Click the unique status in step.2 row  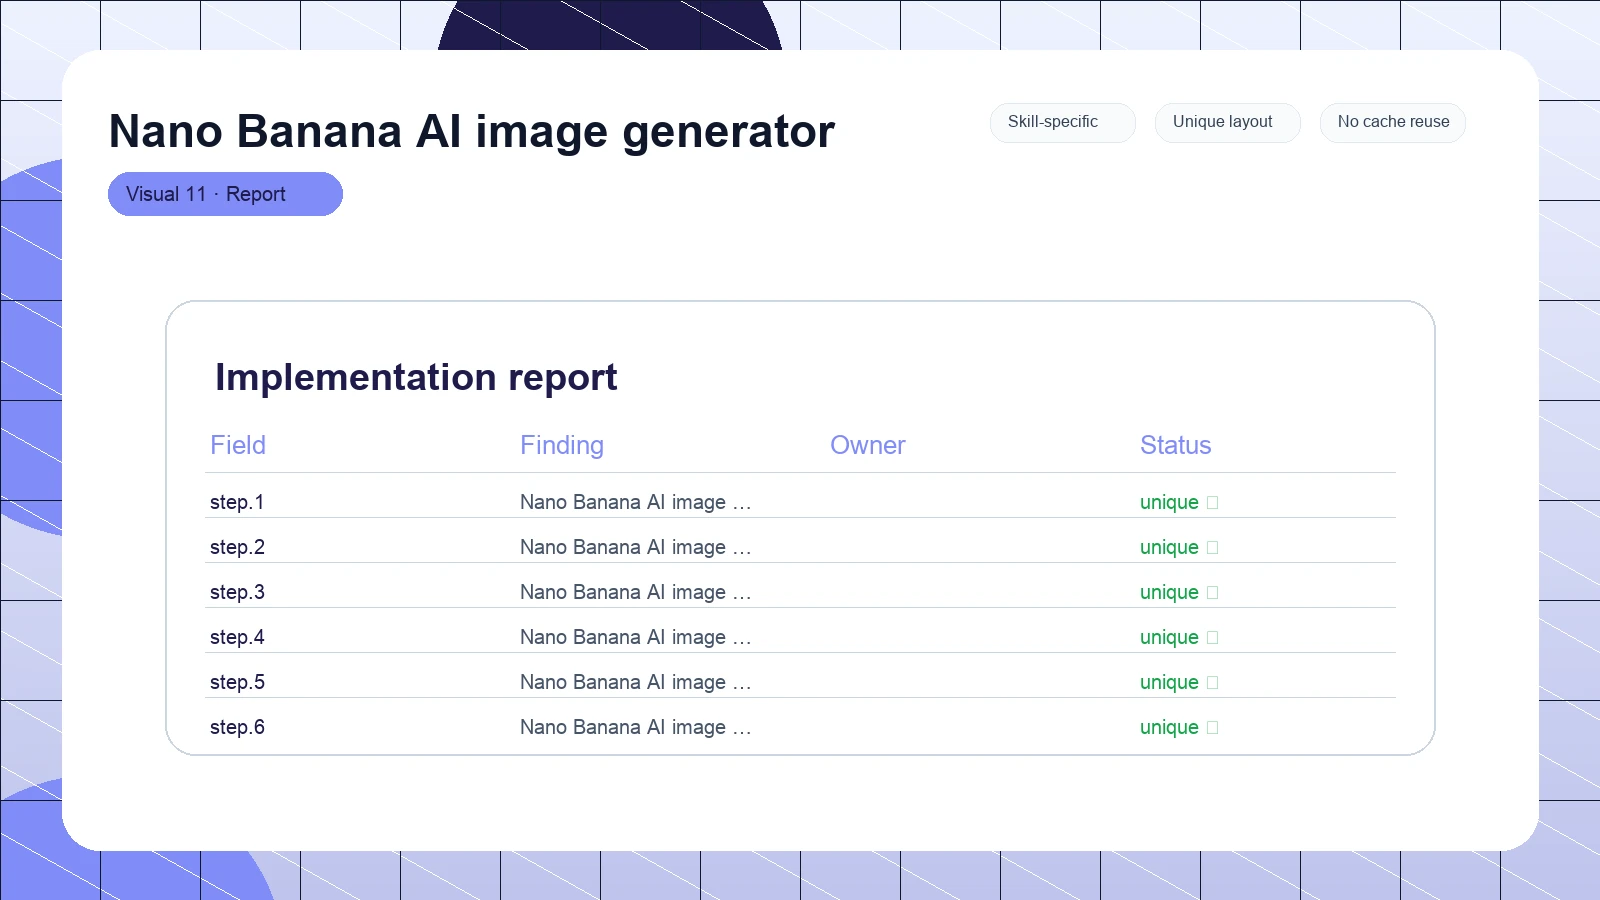point(1179,547)
